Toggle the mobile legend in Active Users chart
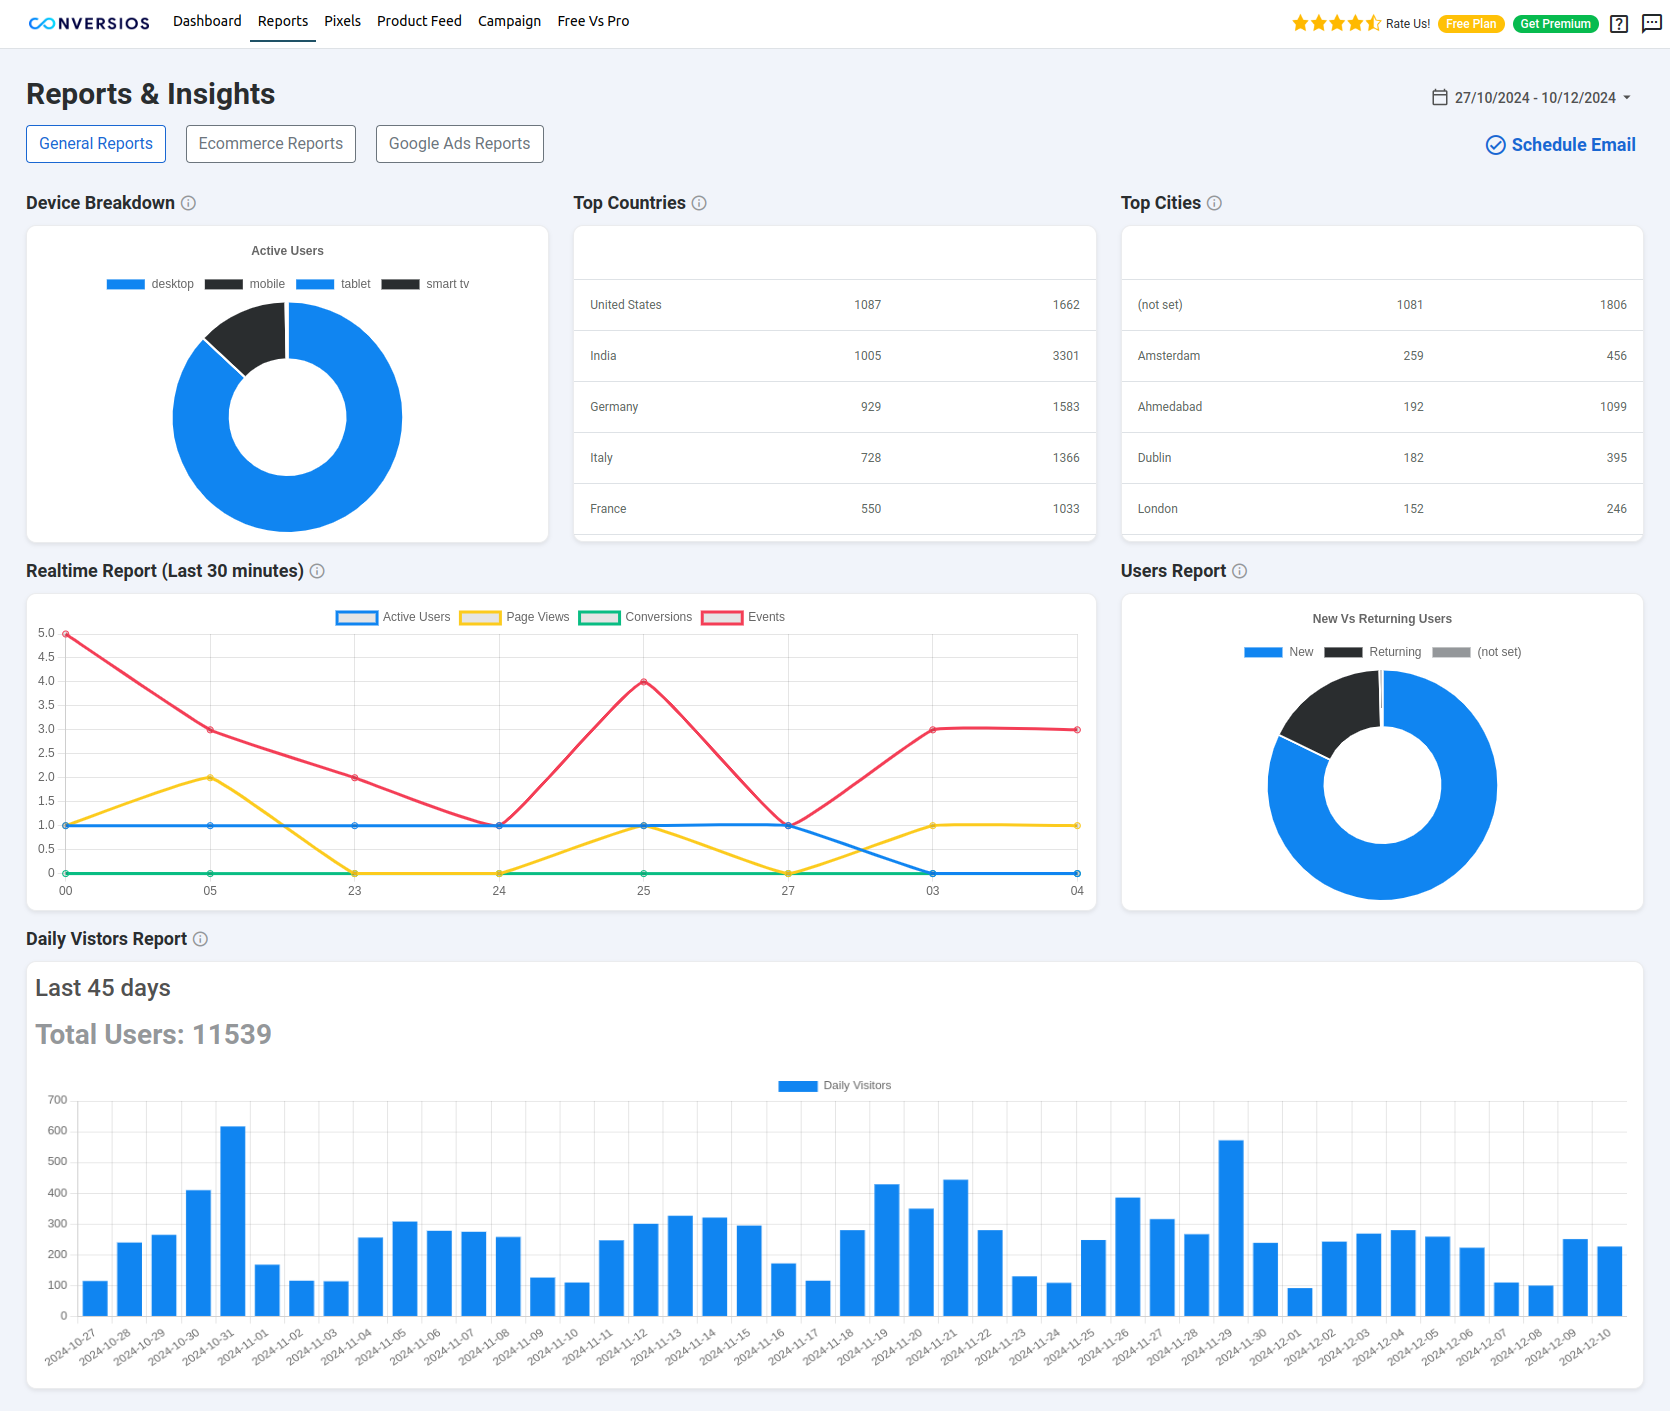1670x1411 pixels. click(x=246, y=284)
